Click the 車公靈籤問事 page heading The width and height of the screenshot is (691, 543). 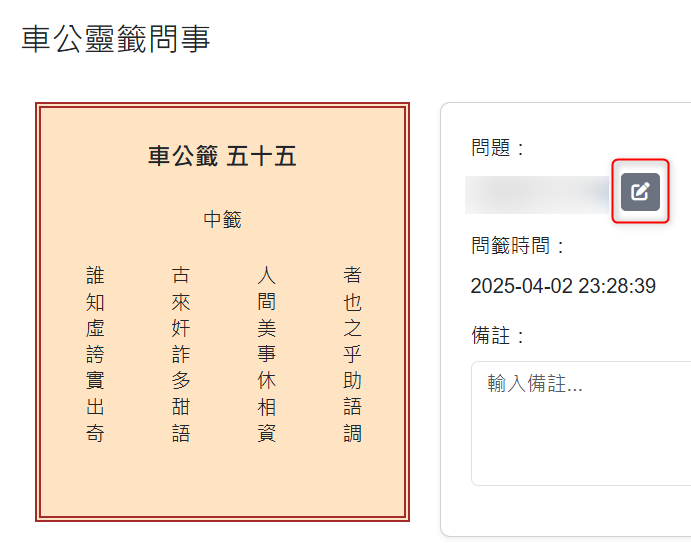click(x=116, y=39)
